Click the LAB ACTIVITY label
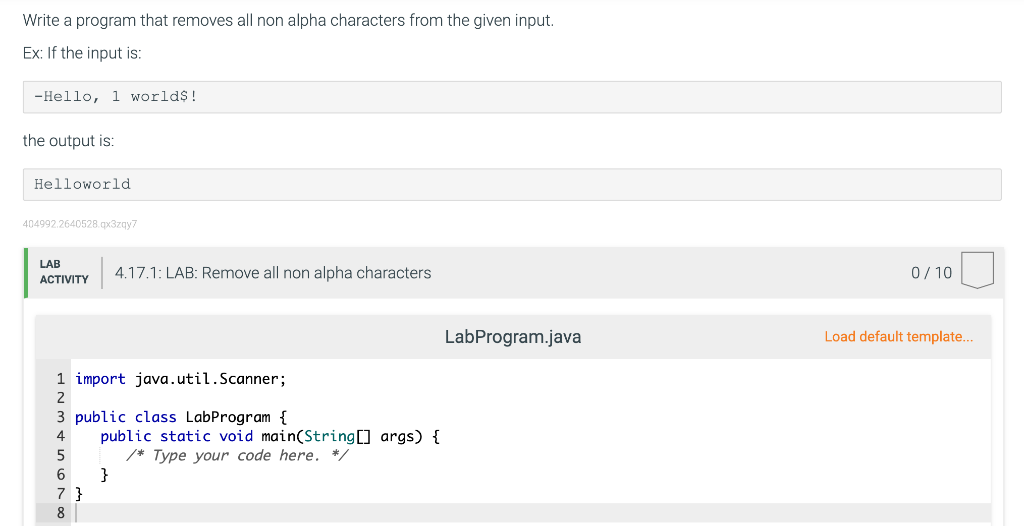 [x=63, y=272]
